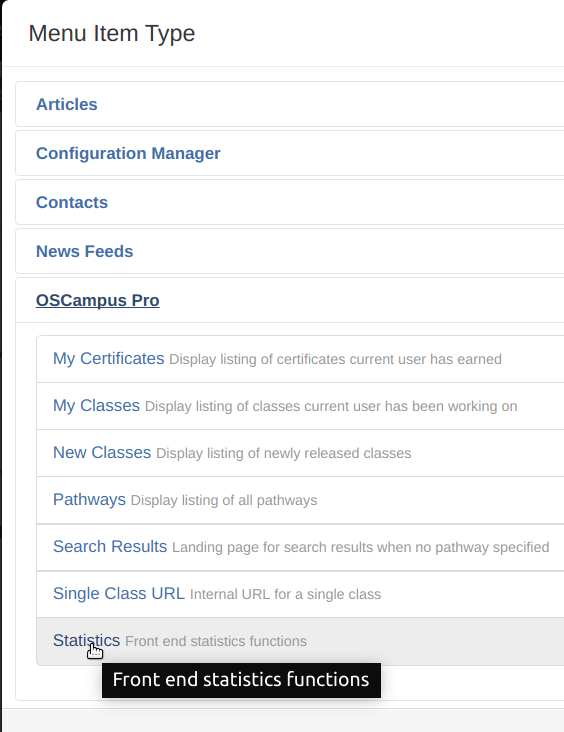Select the Statistics menu item type
564x732 pixels.
[86, 640]
